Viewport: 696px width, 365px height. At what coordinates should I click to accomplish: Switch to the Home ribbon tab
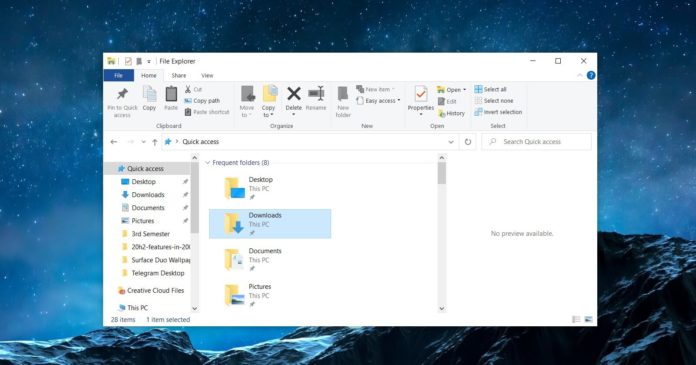coord(149,75)
